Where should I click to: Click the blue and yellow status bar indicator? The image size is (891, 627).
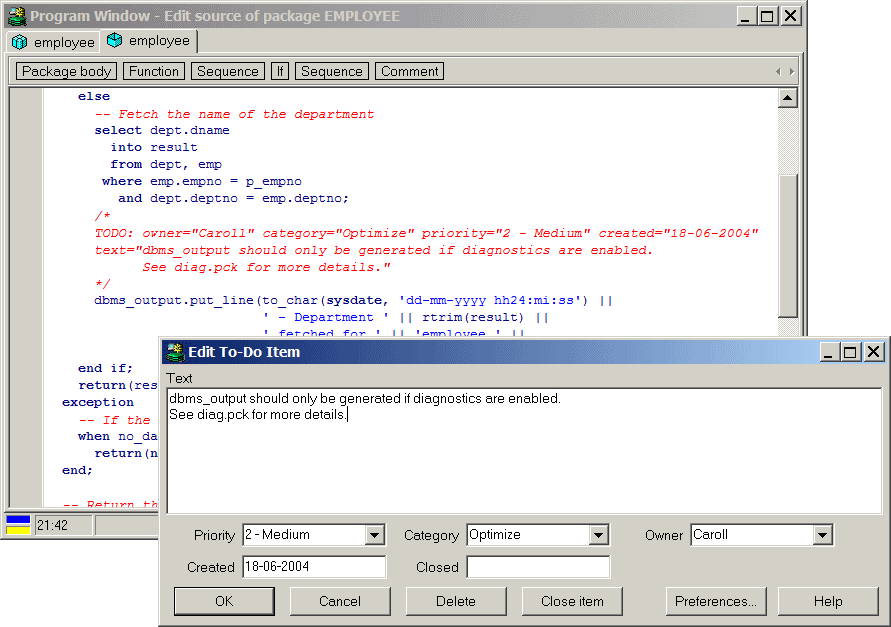[x=18, y=525]
